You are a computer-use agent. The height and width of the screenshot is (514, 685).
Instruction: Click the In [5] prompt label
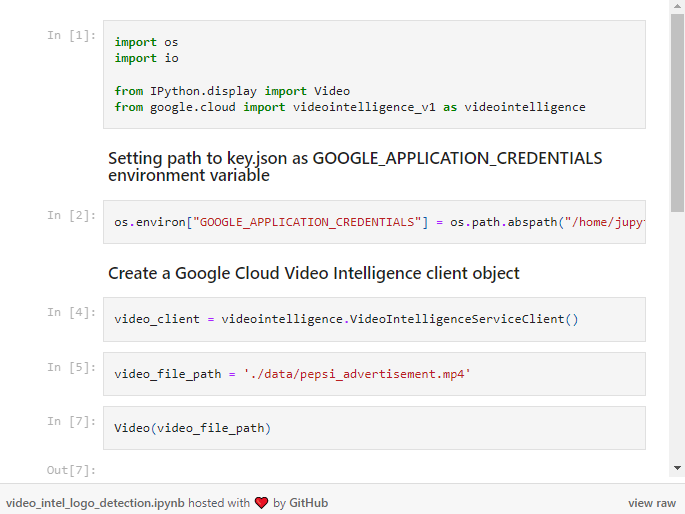[x=71, y=367]
